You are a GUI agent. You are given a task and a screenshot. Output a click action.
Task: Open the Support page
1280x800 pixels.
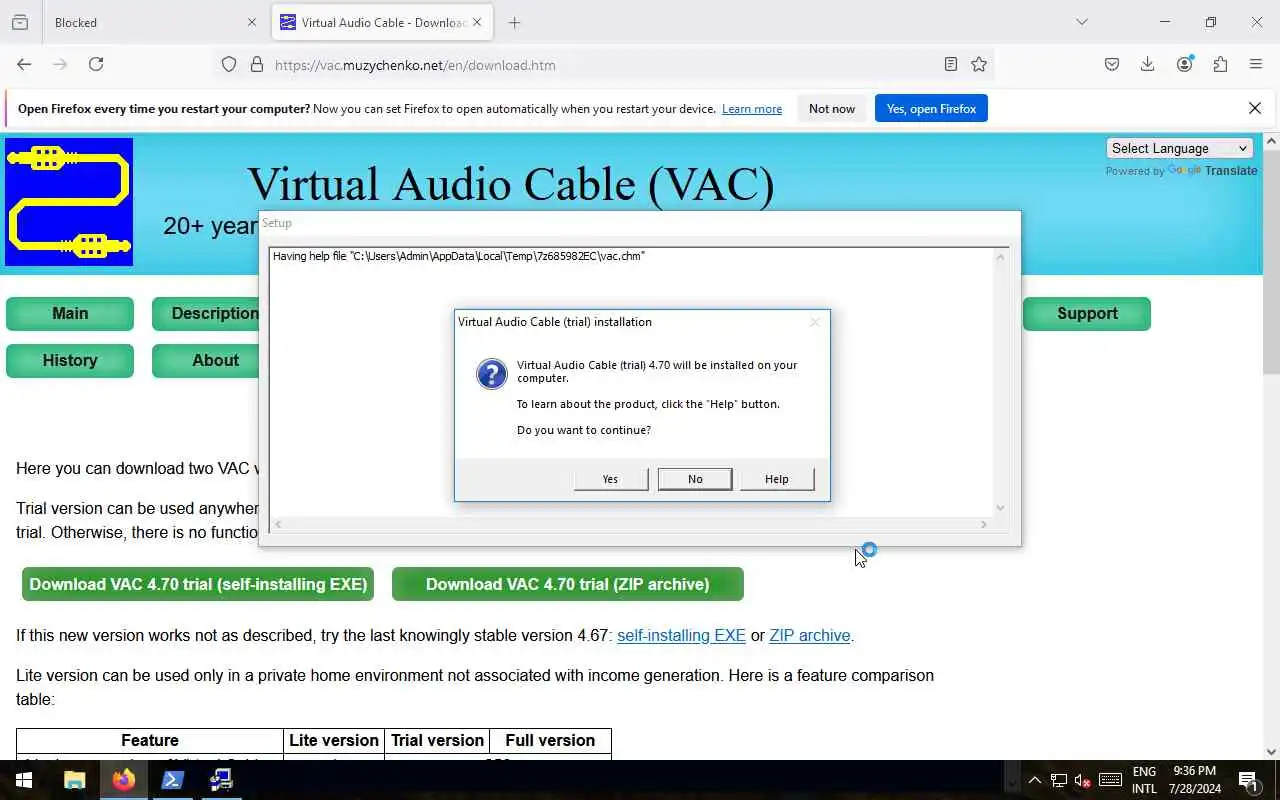click(x=1087, y=313)
